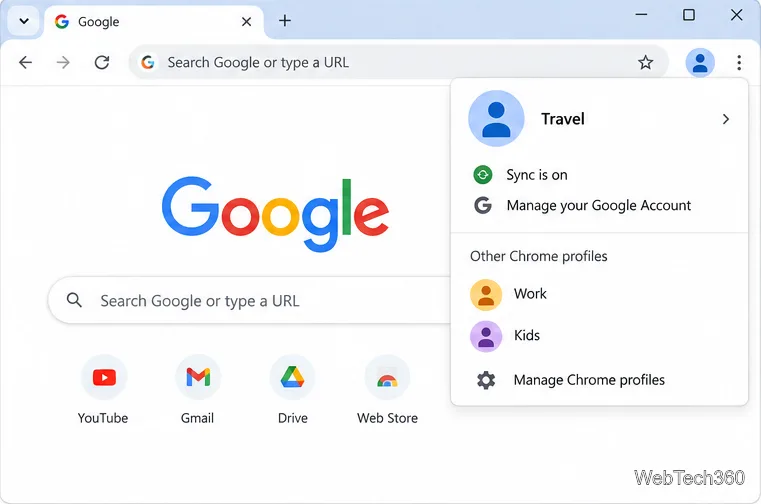Screen dimensions: 761x504
Task: Go back using the back arrow
Action: (25, 62)
